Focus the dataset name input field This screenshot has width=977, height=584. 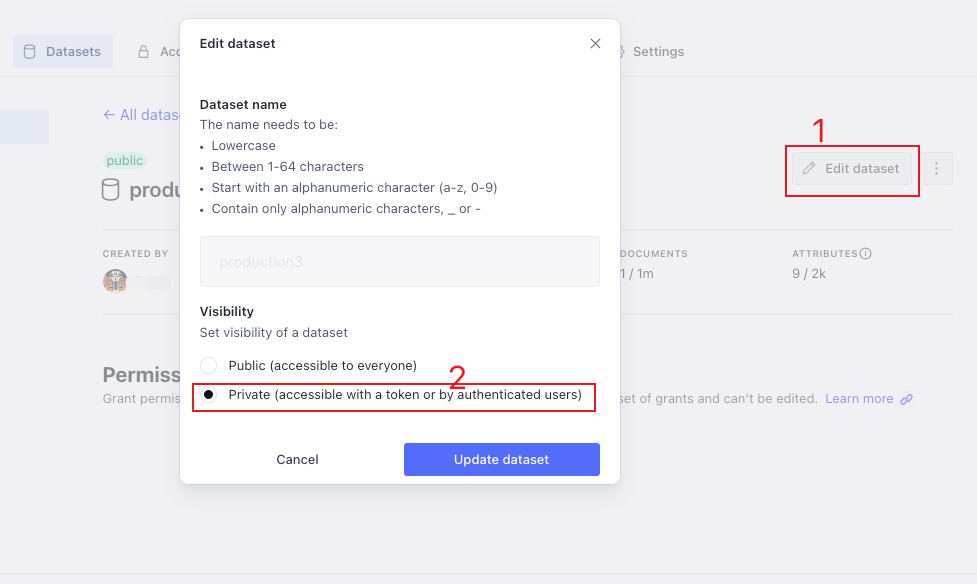400,262
